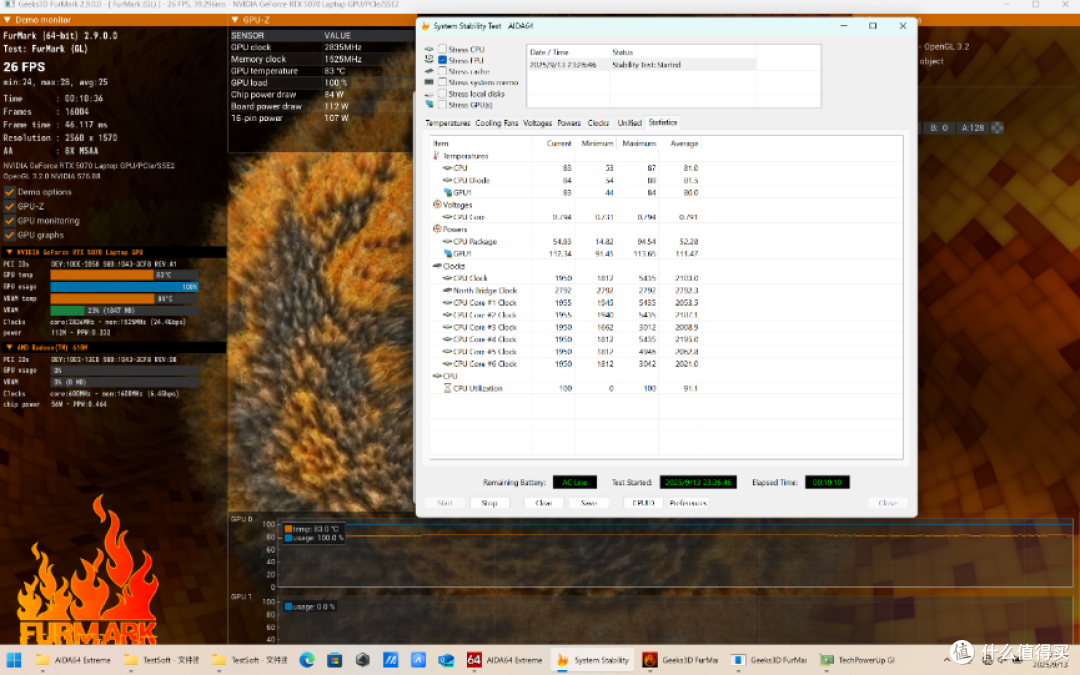
Task: Open the Microsoft Store taskbar icon
Action: 335,660
